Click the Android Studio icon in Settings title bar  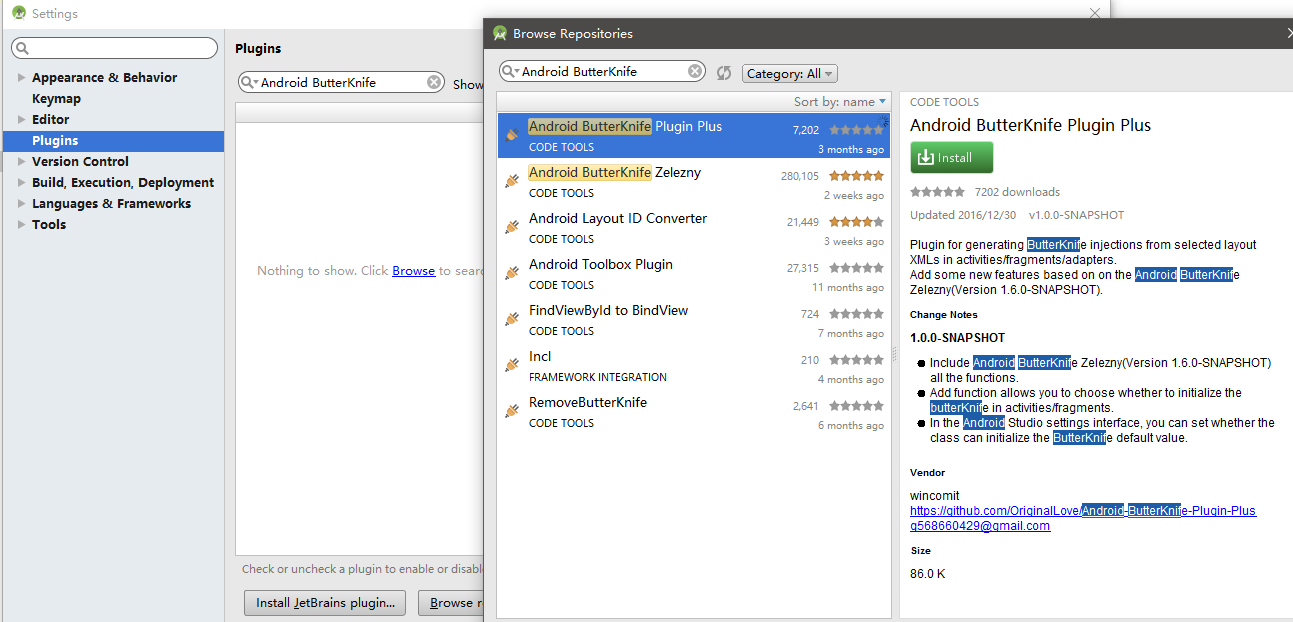pos(19,13)
